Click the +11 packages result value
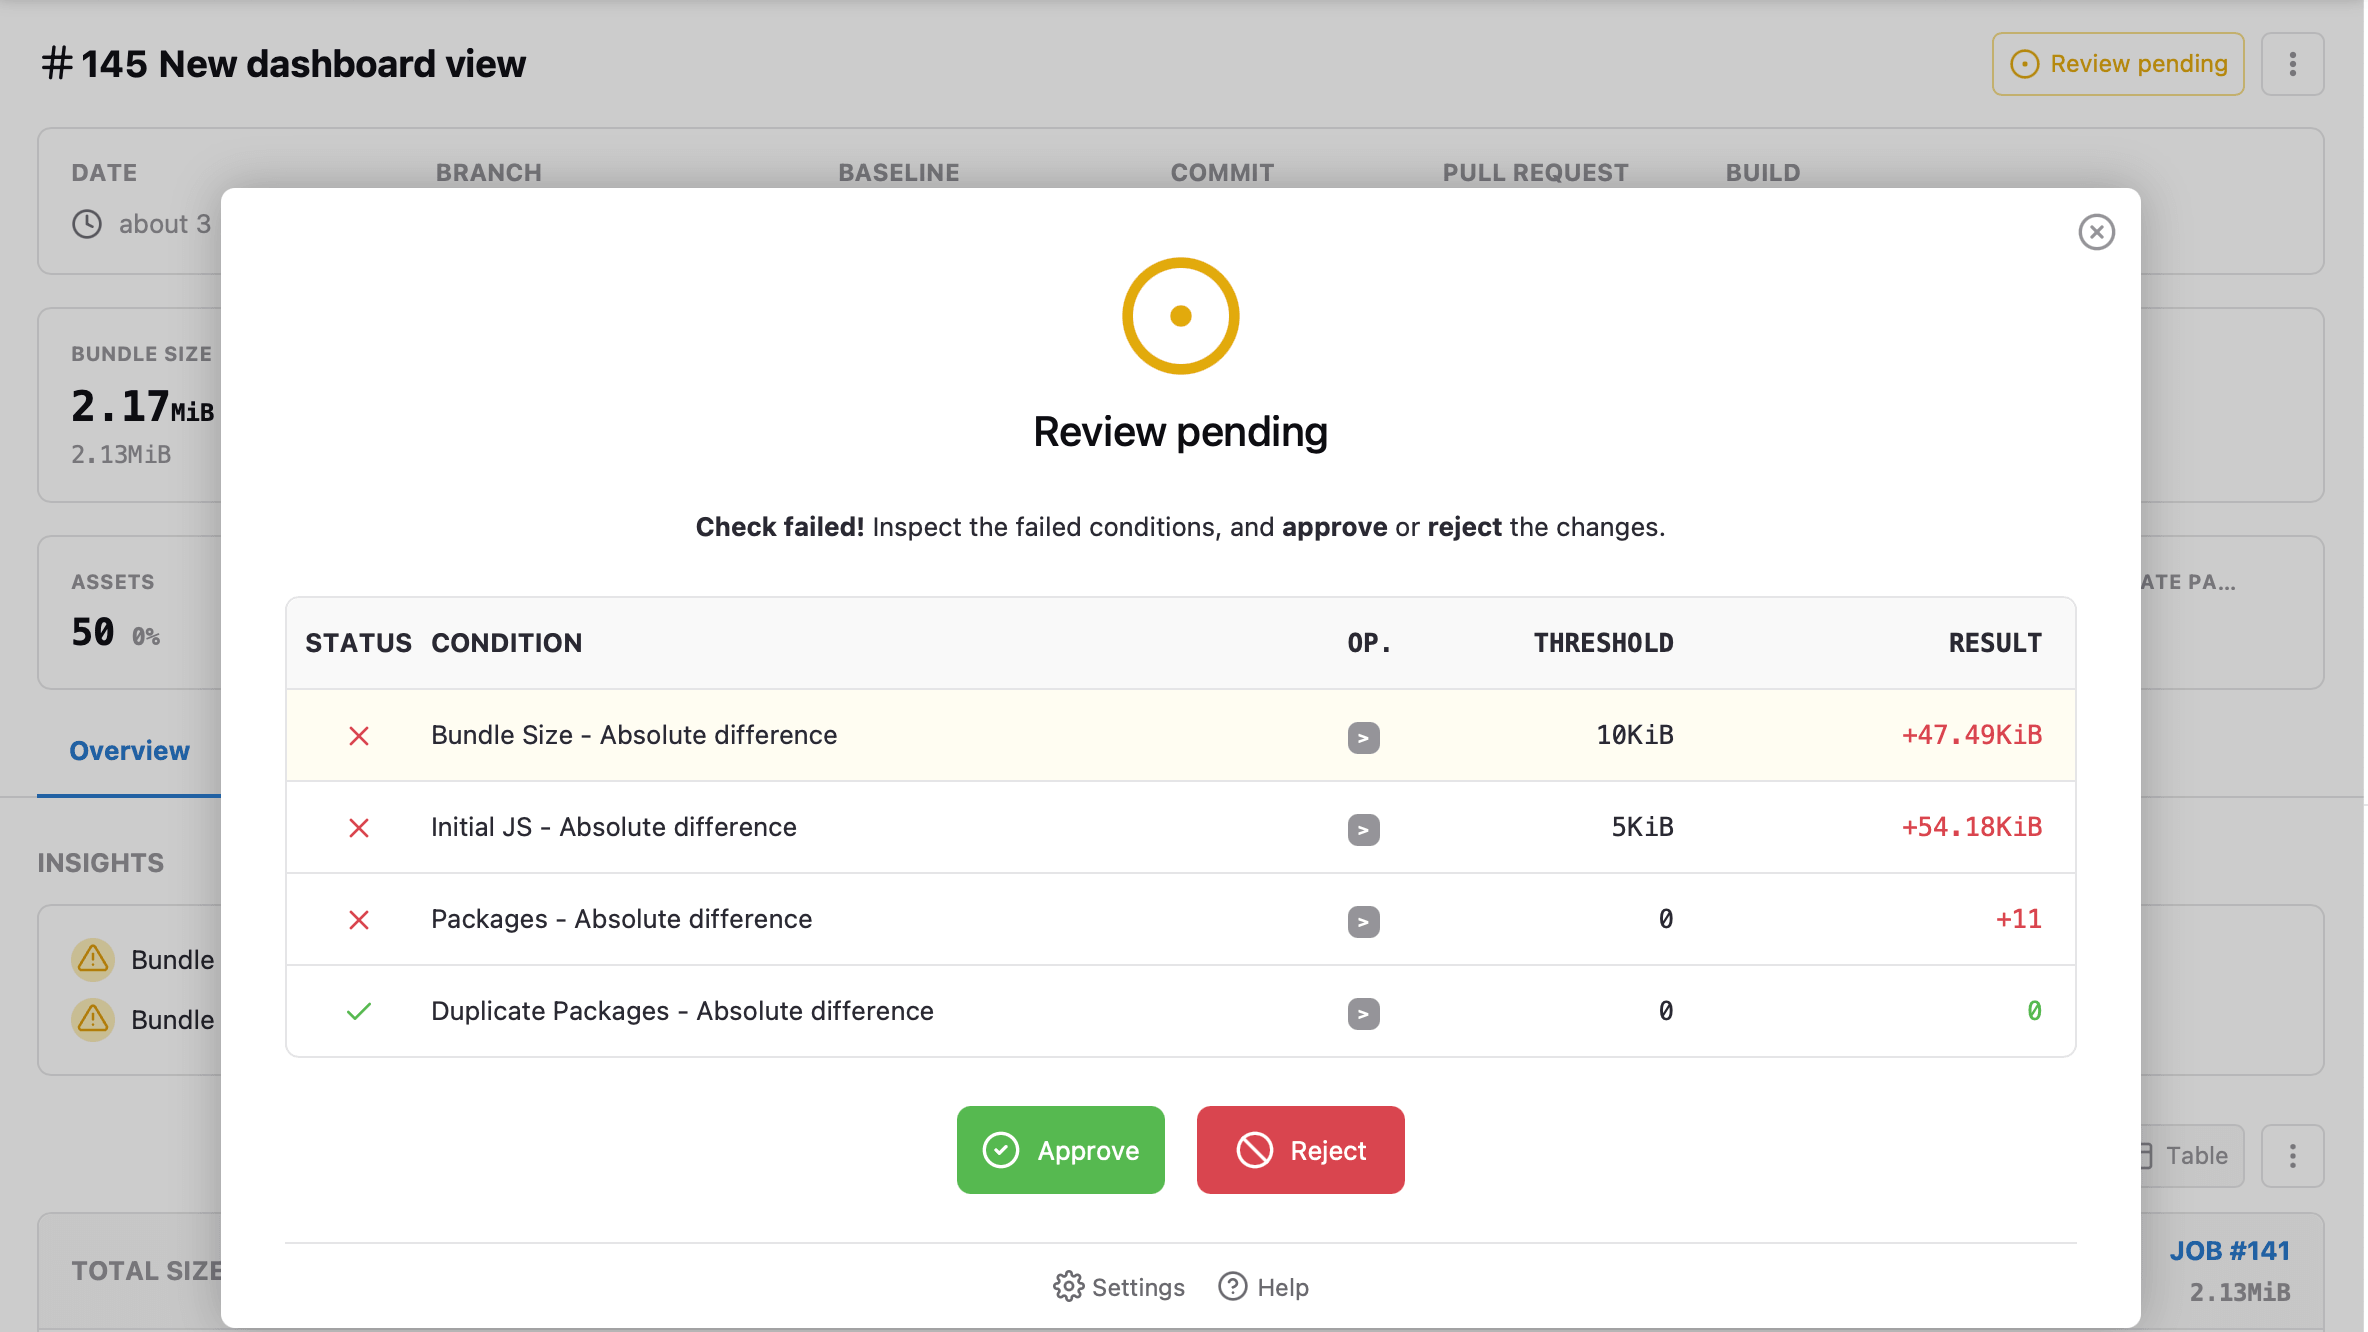The width and height of the screenshot is (2368, 1332). click(x=2018, y=919)
